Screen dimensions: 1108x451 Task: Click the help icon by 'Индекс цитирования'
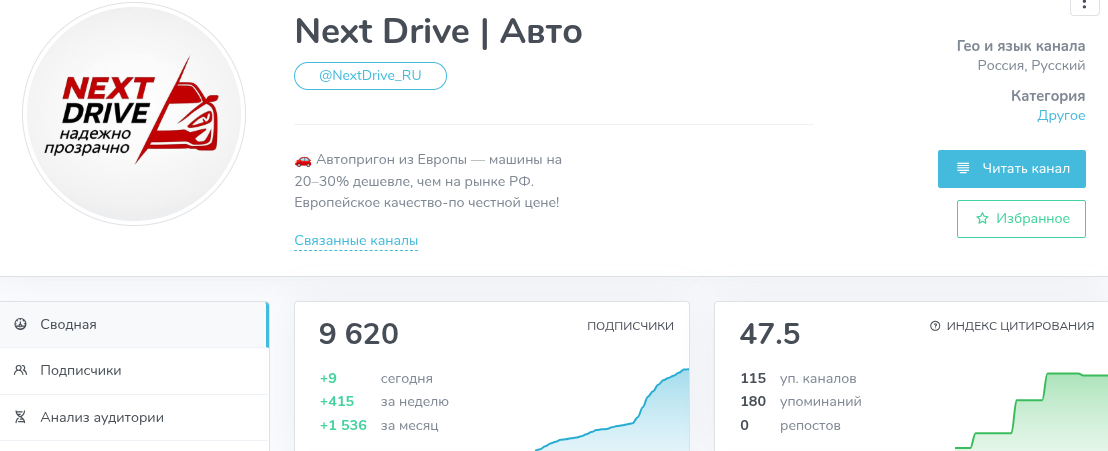coord(936,326)
